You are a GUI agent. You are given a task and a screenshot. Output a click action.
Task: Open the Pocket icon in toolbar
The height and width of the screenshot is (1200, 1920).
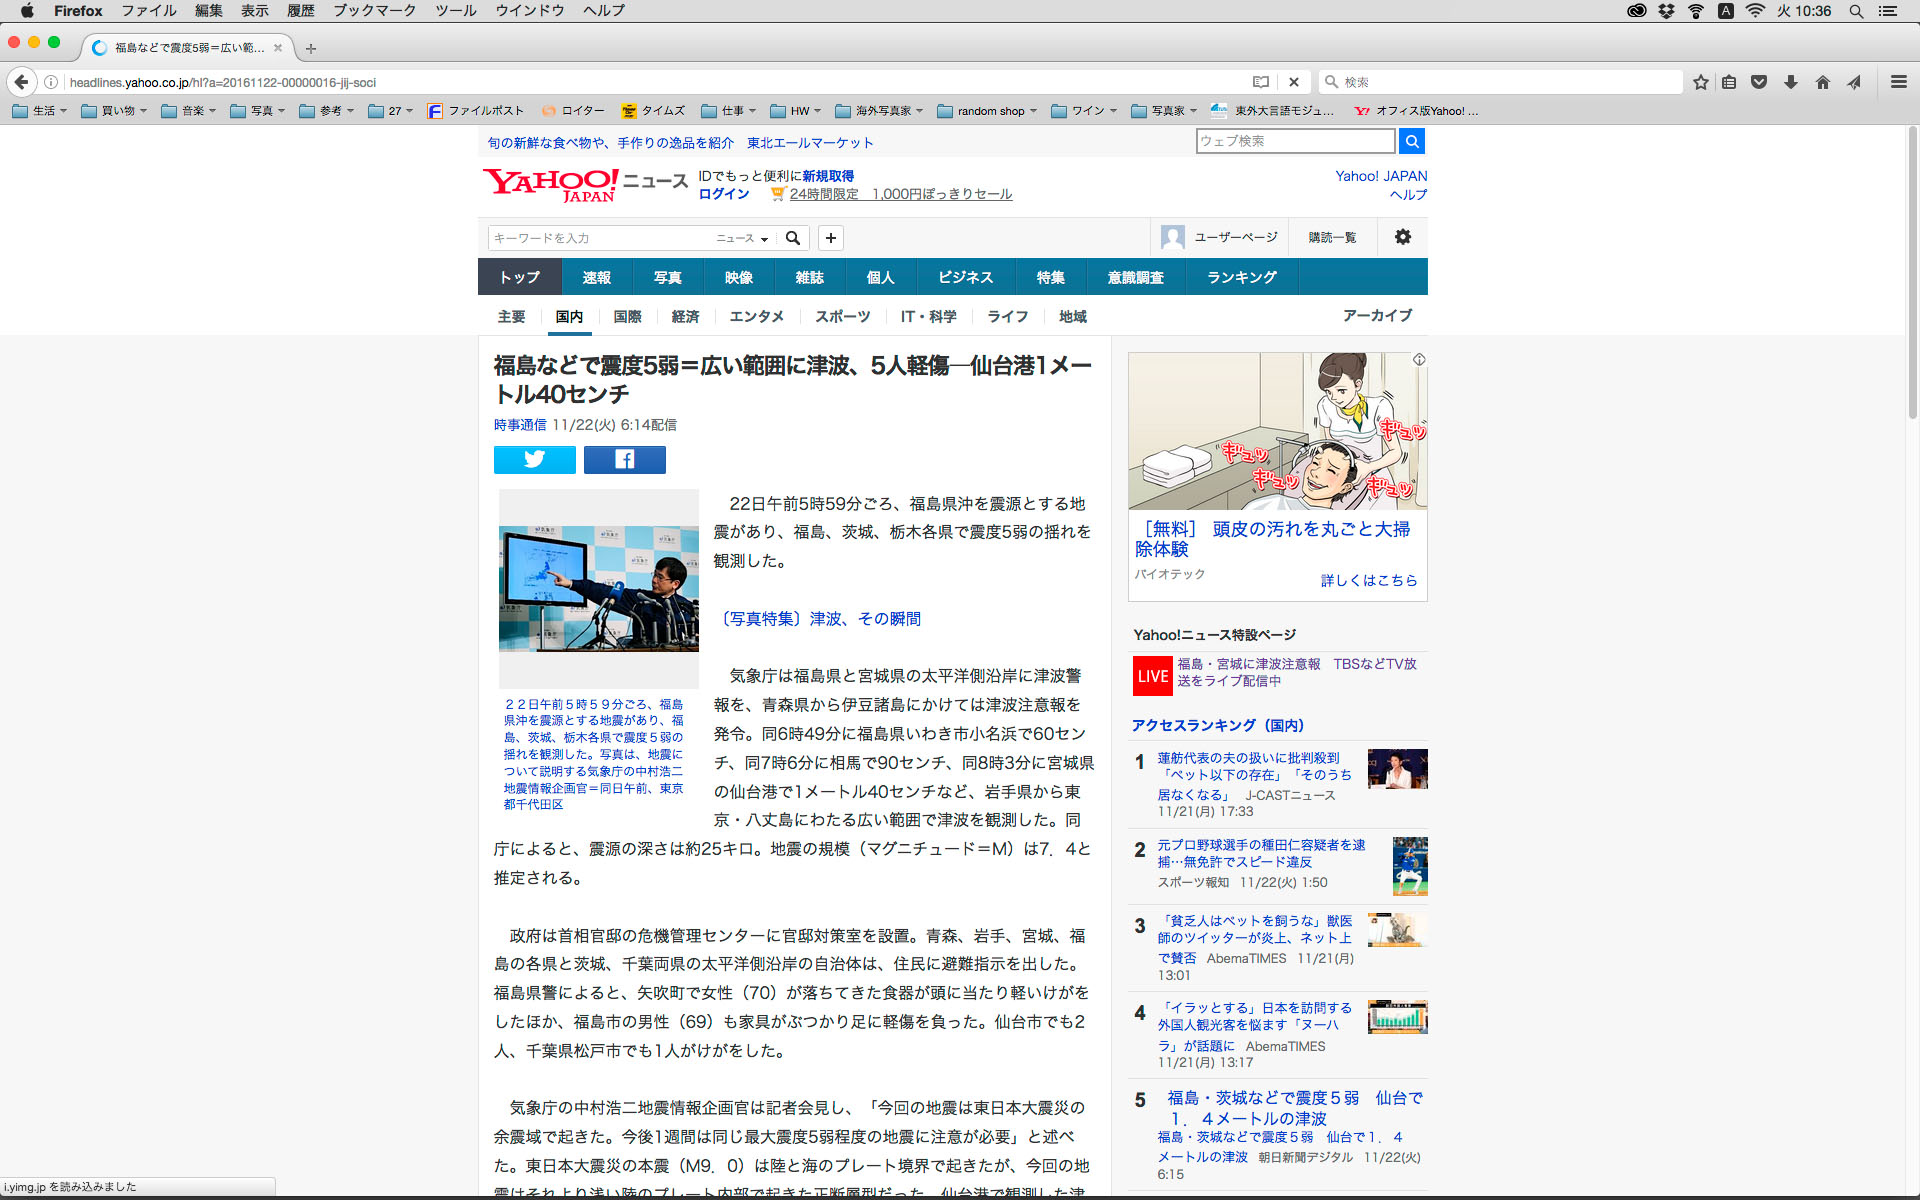click(1759, 82)
